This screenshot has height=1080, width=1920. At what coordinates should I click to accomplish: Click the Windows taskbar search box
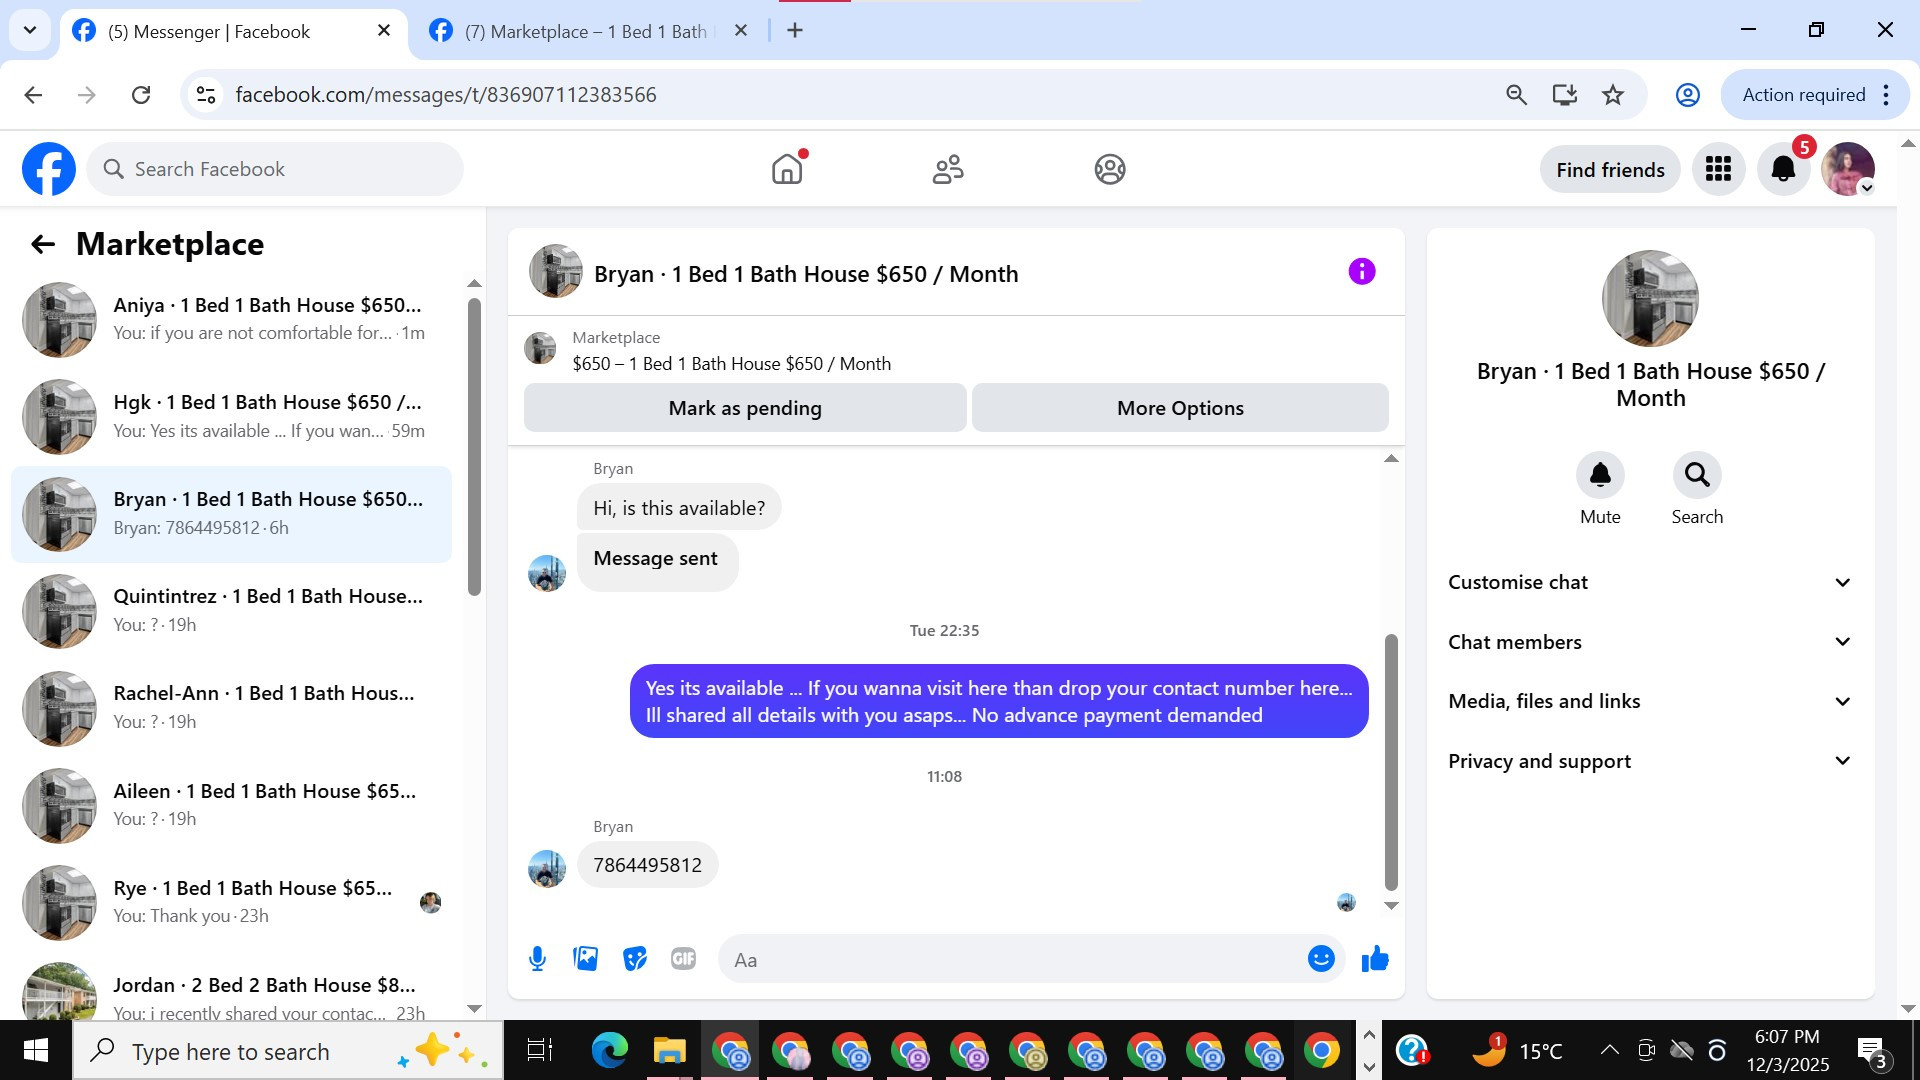(288, 1051)
